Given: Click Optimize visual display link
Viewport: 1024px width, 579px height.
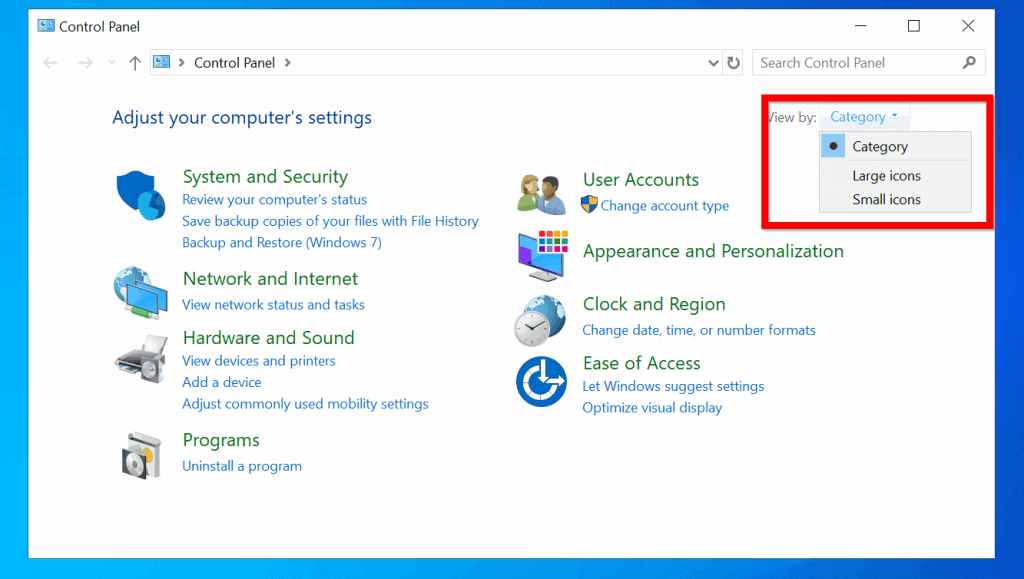Looking at the screenshot, I should pyautogui.click(x=652, y=408).
